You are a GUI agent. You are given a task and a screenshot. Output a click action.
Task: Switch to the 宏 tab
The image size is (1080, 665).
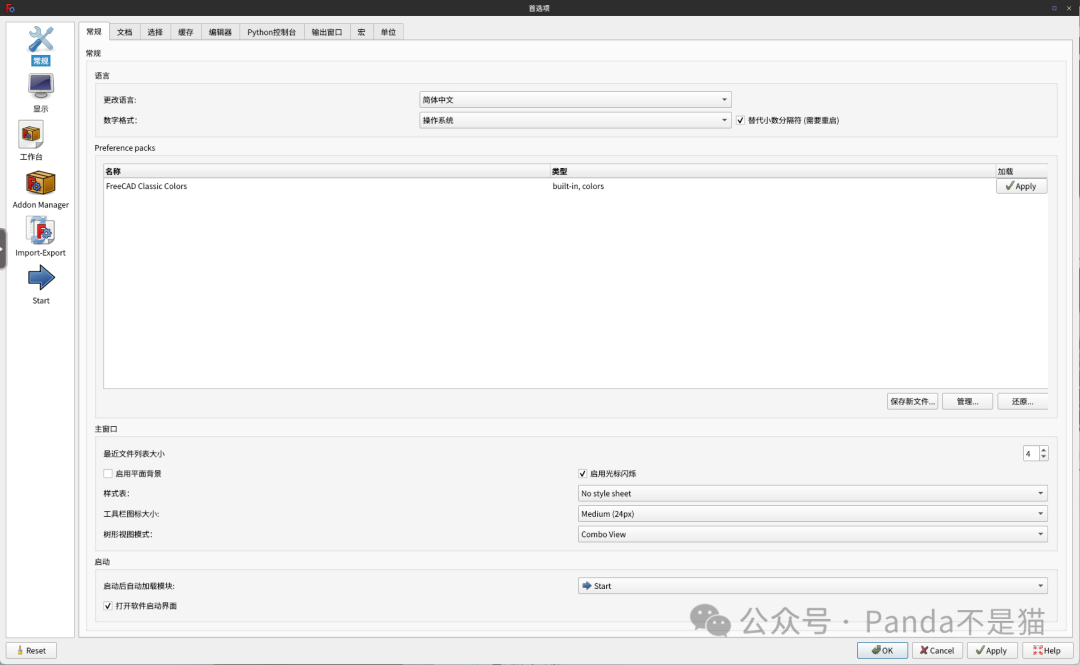[x=361, y=32]
